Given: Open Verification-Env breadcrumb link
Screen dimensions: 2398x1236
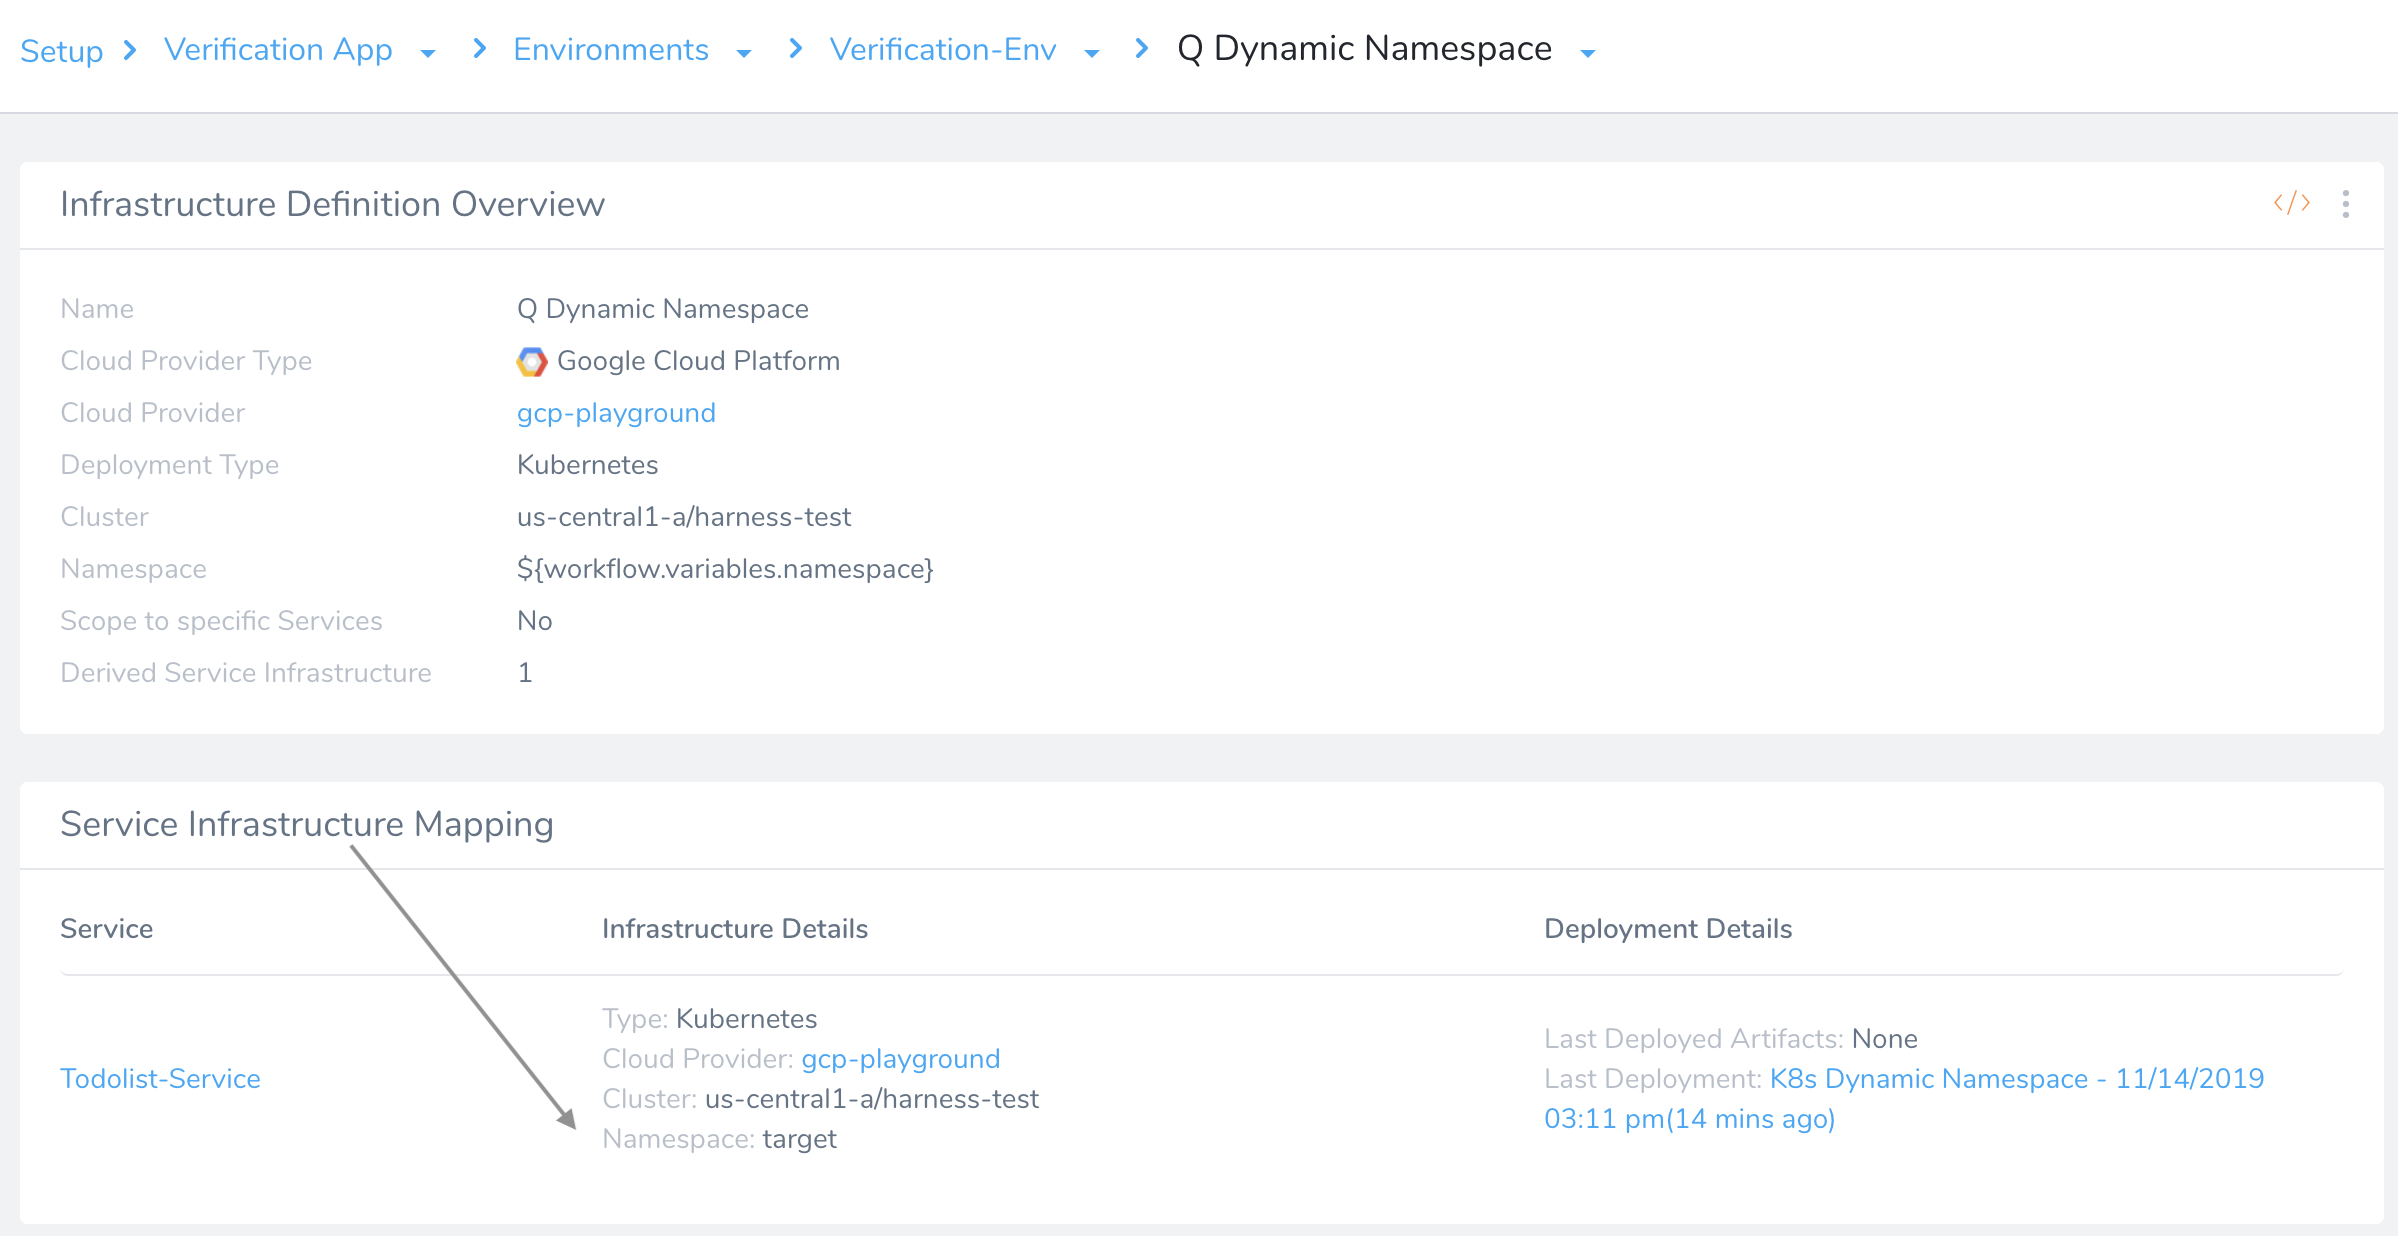Looking at the screenshot, I should (943, 49).
